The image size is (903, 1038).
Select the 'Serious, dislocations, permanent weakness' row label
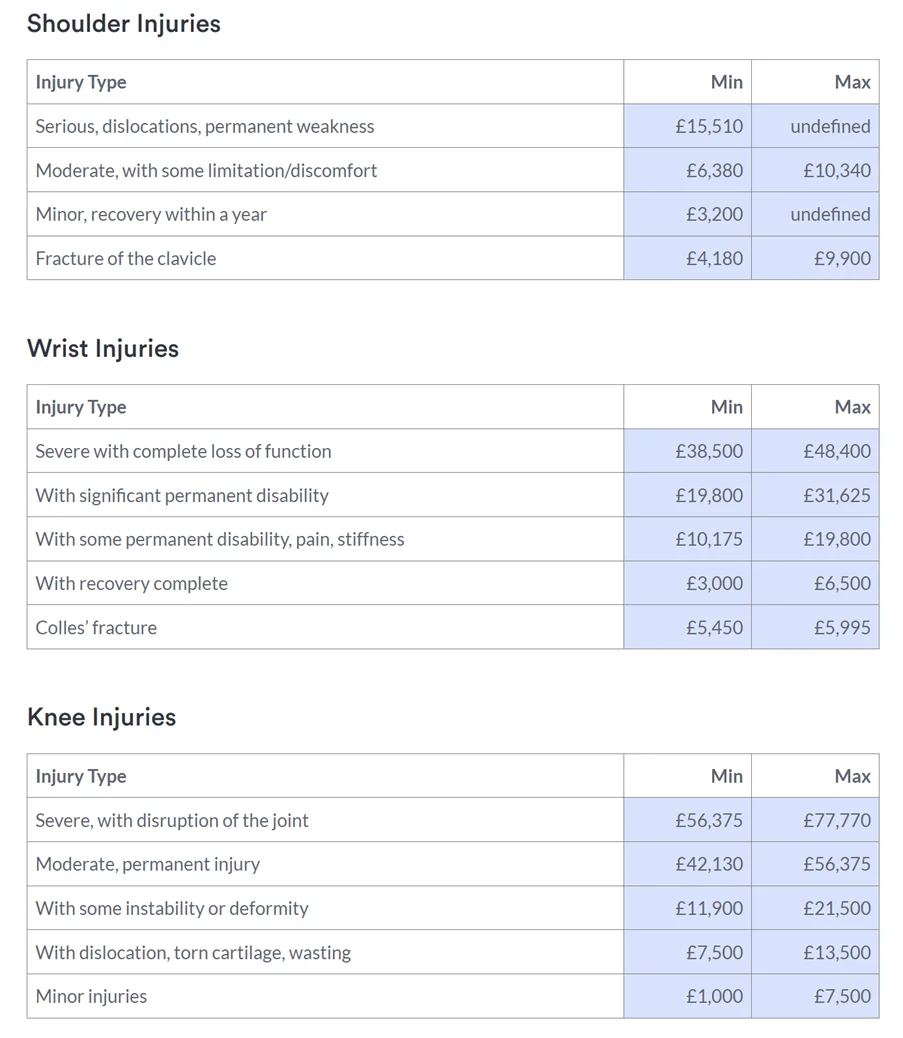(x=205, y=127)
